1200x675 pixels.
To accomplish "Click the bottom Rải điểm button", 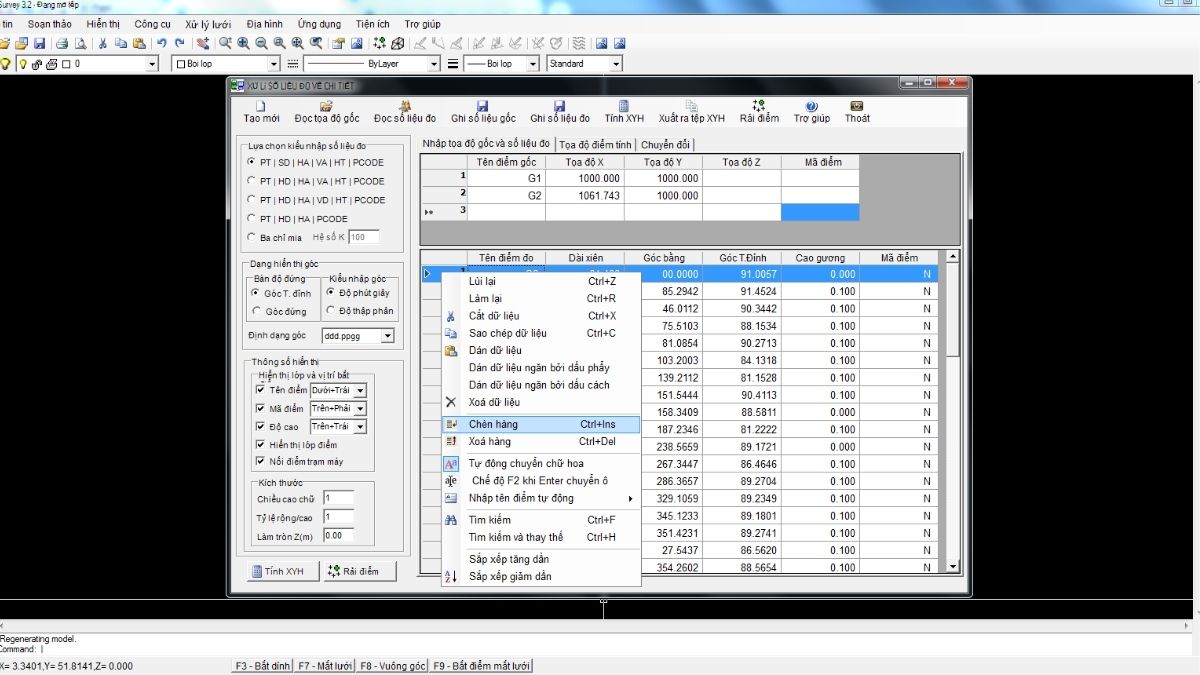I will click(x=360, y=571).
